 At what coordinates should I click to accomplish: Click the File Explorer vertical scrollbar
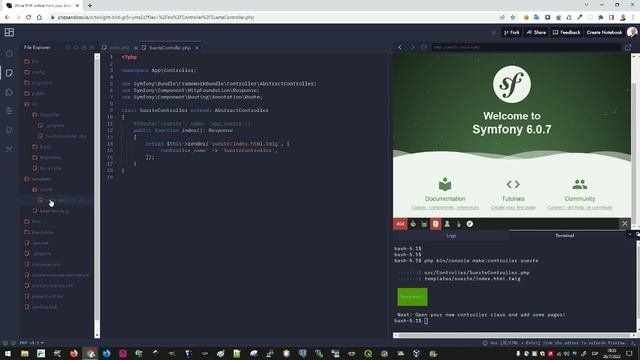tap(97, 196)
